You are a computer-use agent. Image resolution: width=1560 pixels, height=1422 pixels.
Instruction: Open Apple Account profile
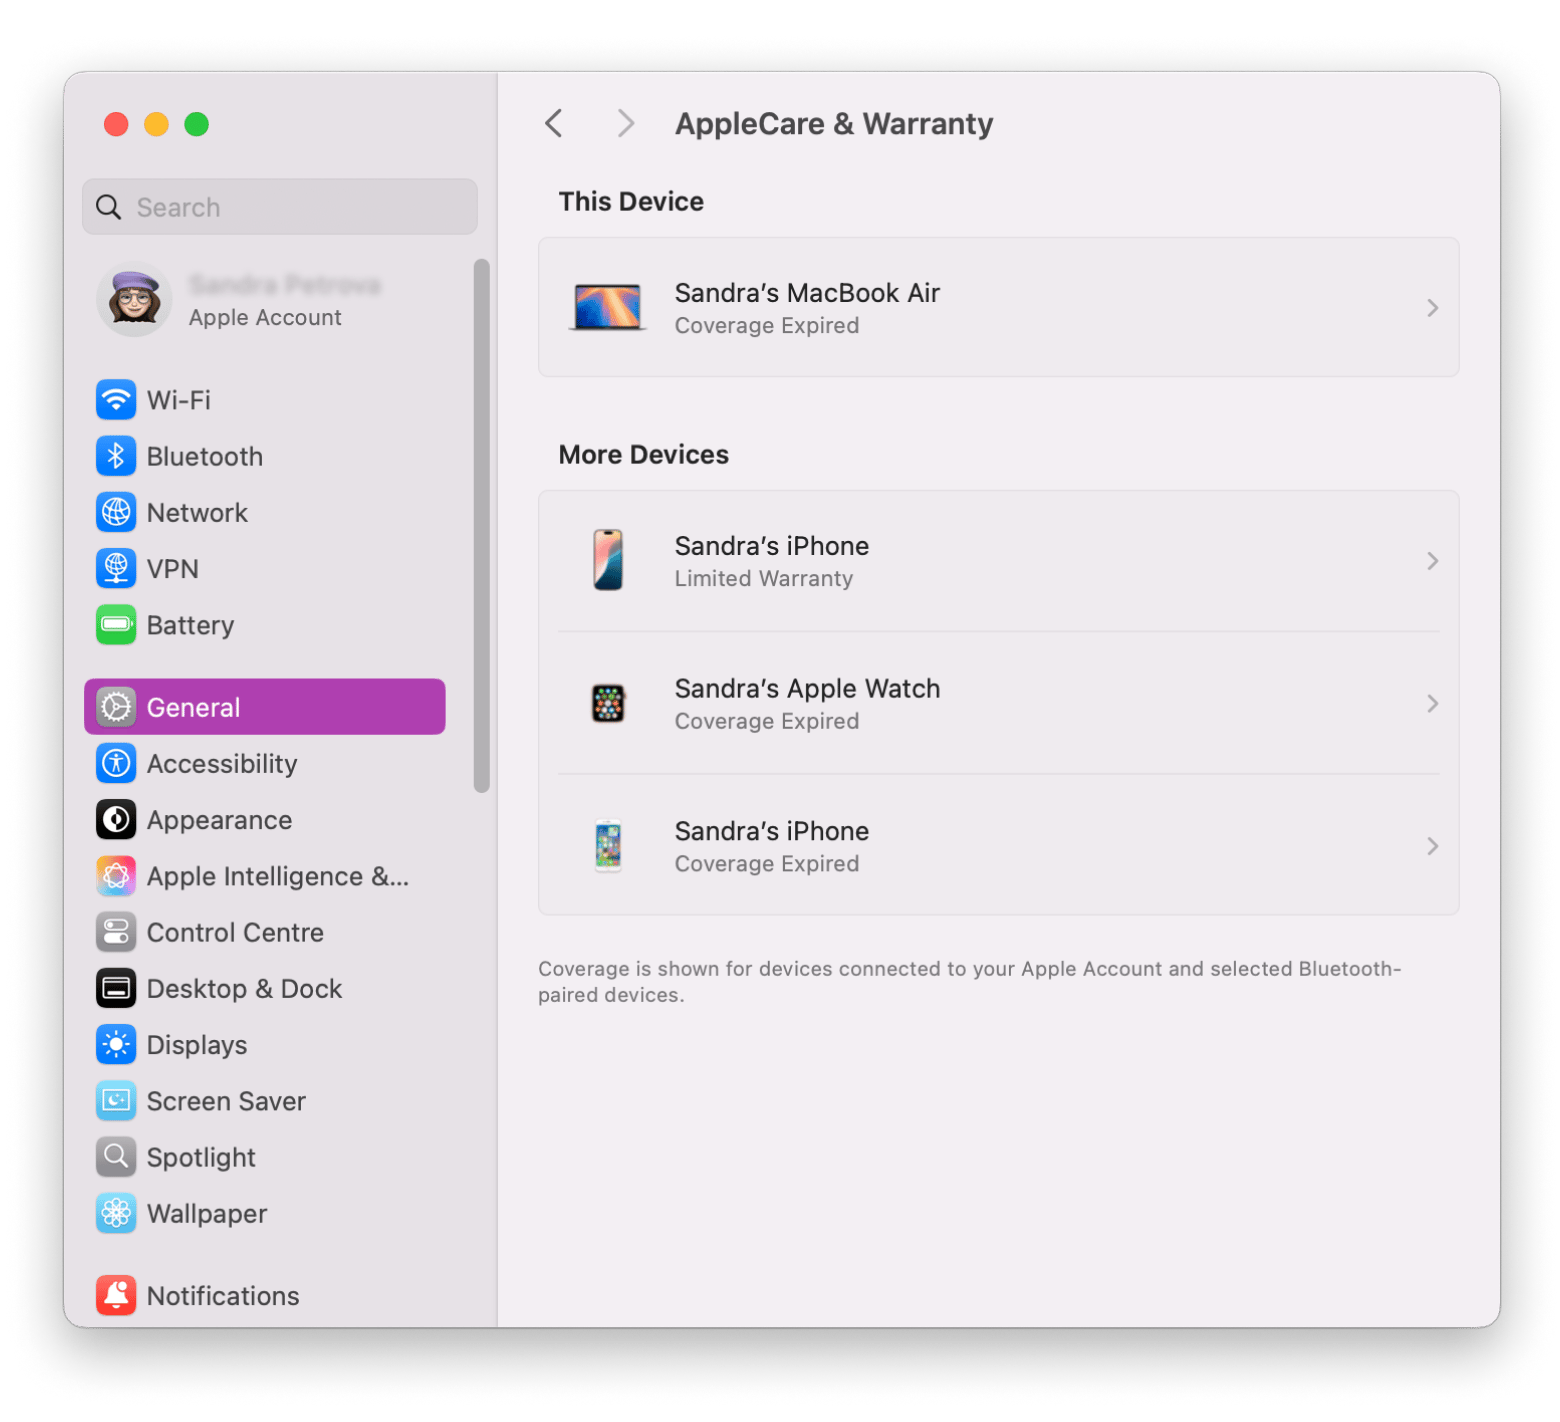point(265,300)
